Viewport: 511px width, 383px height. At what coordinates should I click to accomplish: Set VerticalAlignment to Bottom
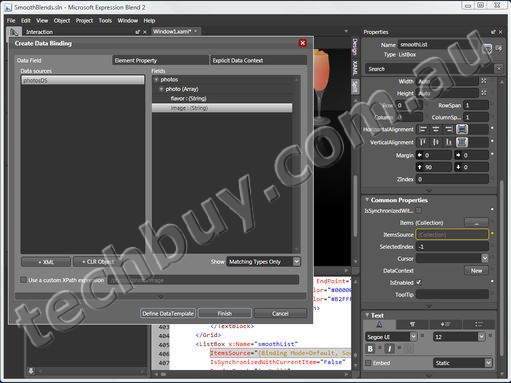(449, 142)
